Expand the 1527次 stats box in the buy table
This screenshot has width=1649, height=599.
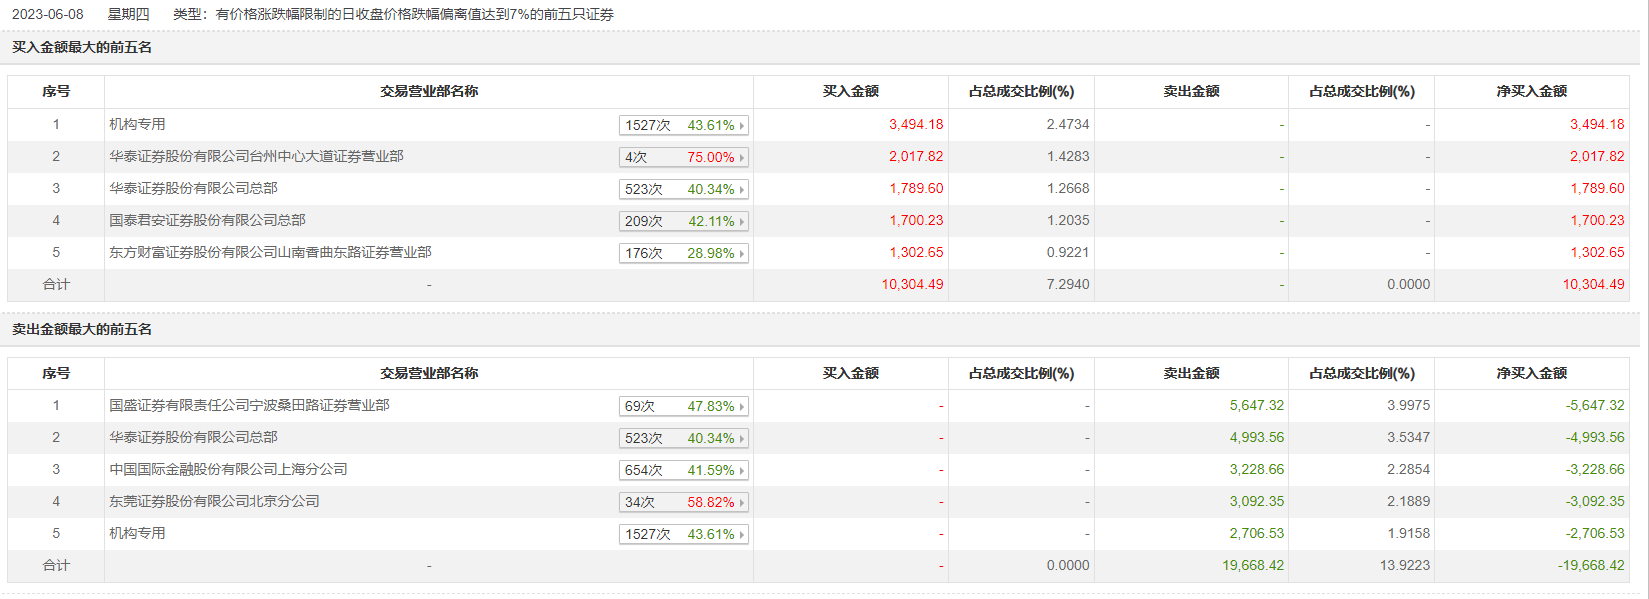[x=684, y=125]
